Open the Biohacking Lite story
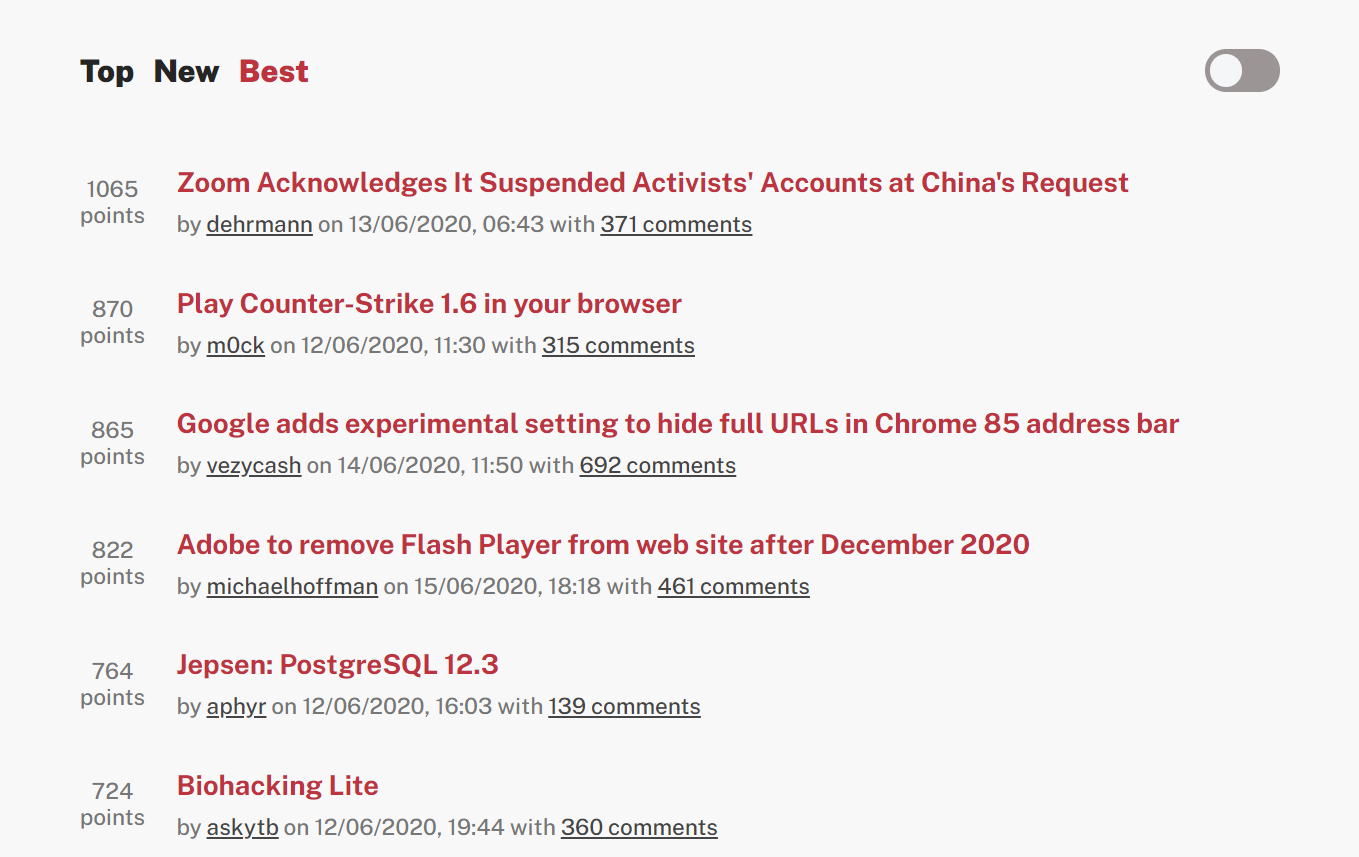 click(x=277, y=786)
